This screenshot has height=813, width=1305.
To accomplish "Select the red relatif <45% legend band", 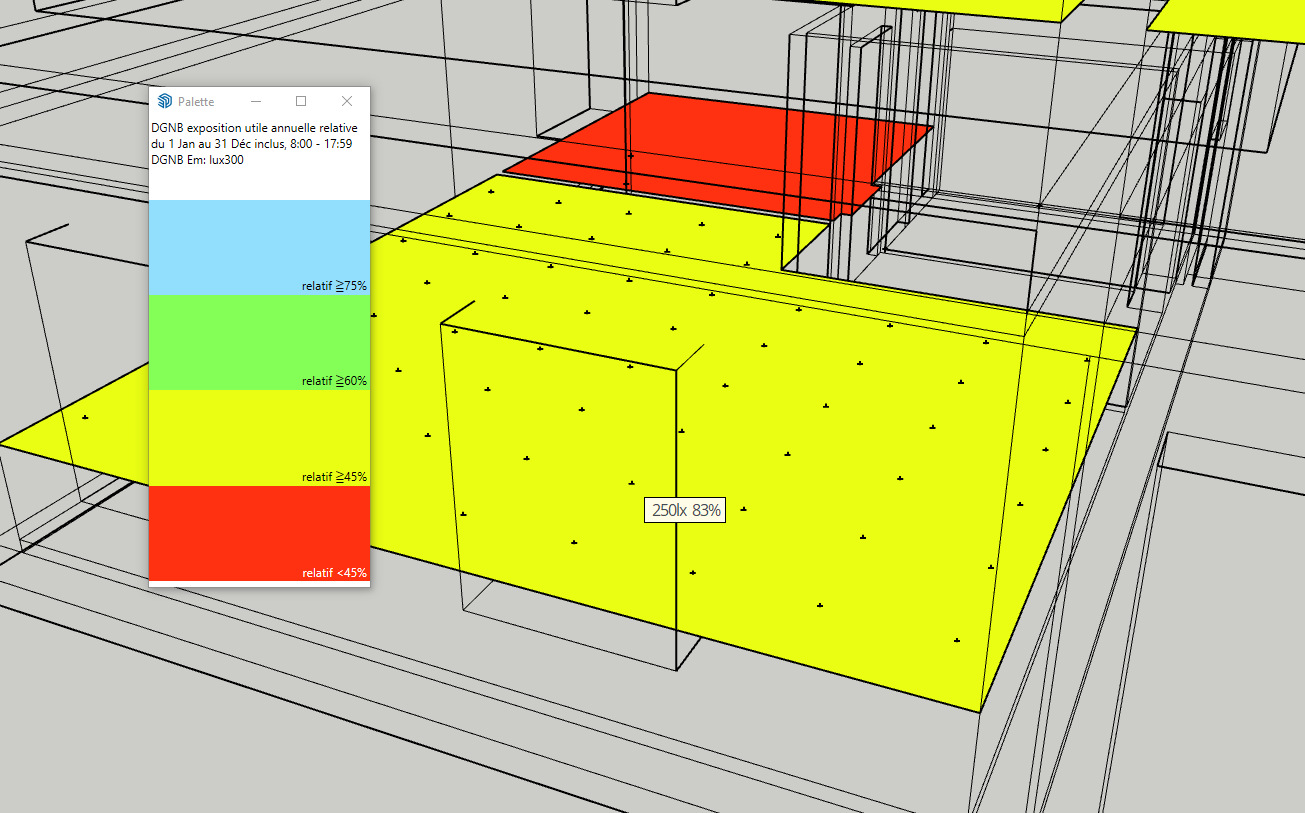I will coord(259,533).
